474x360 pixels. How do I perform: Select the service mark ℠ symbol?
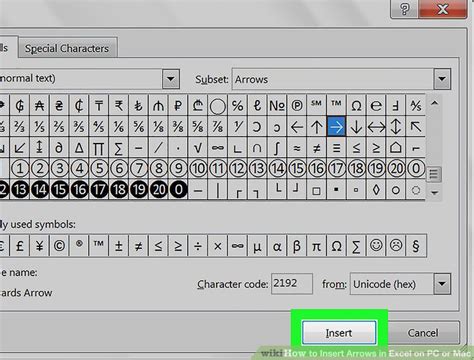pos(317,106)
